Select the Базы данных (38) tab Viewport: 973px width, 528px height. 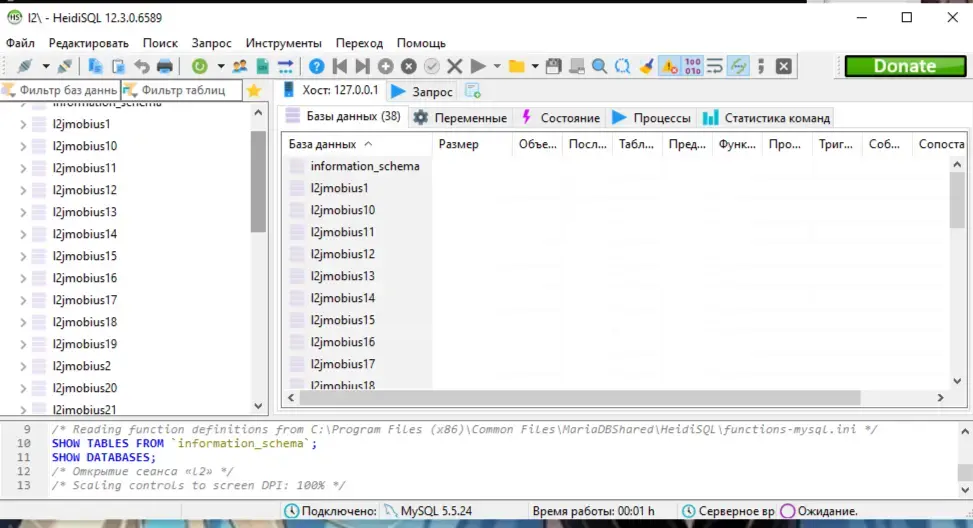click(344, 117)
